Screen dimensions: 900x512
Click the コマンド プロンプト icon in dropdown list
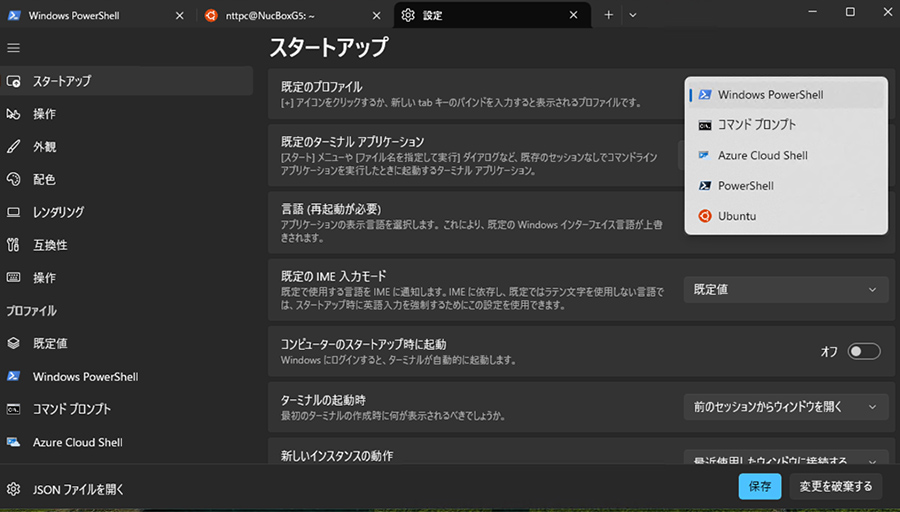[705, 125]
